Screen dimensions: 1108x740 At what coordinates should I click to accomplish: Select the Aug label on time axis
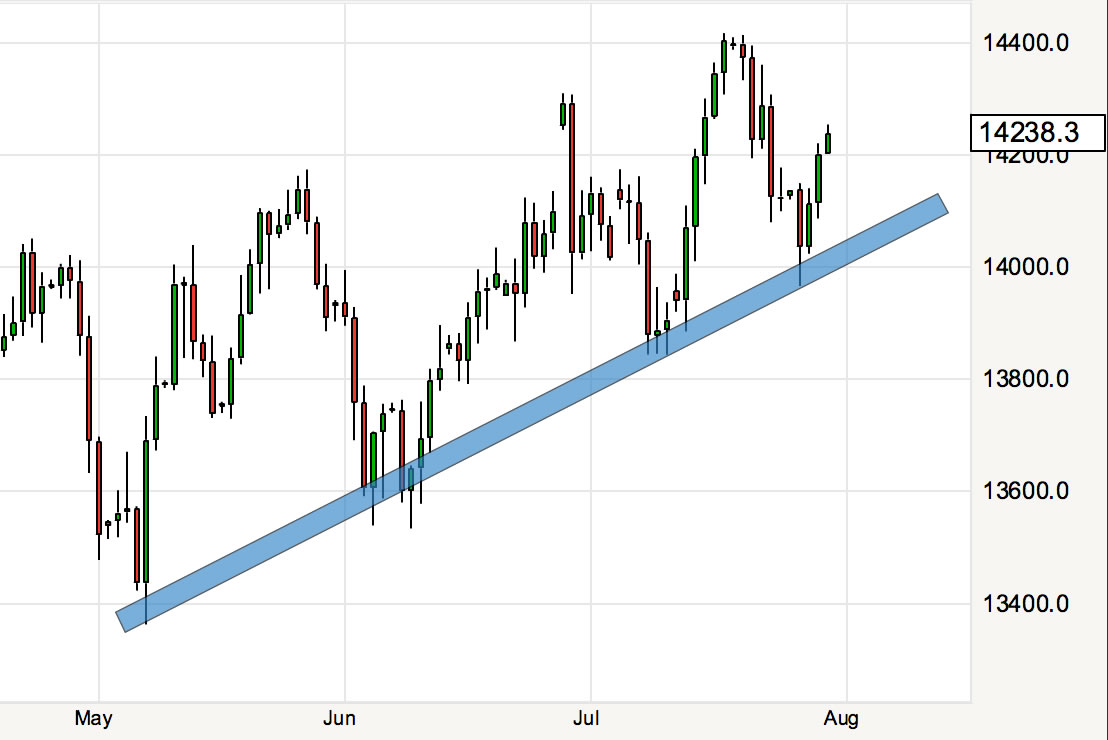tap(841, 718)
